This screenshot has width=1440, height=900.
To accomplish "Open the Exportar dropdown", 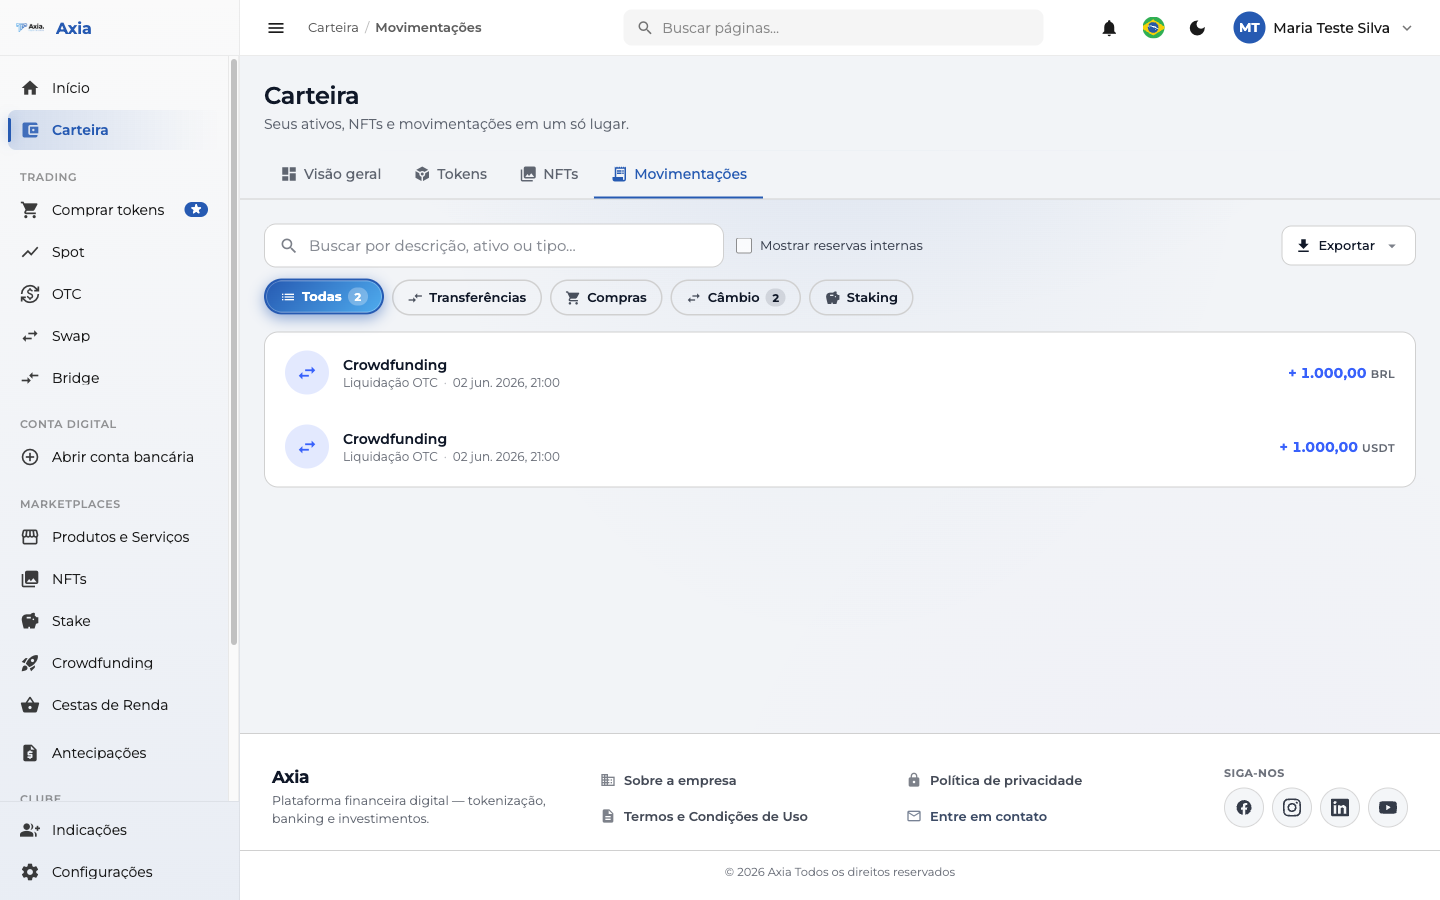I will [1348, 245].
